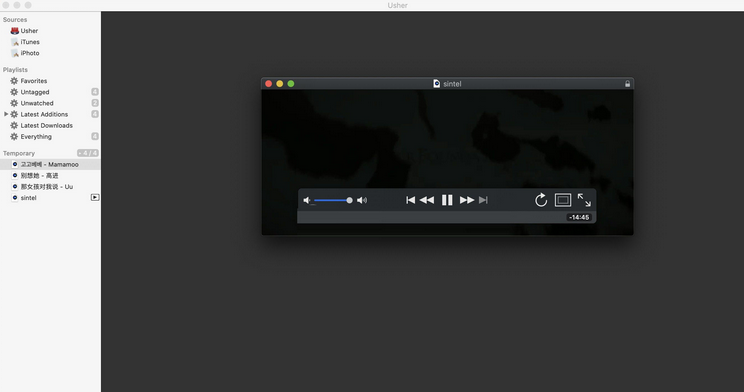
Task: Expand the Latest Additions disclosure triangle
Action: coord(6,114)
